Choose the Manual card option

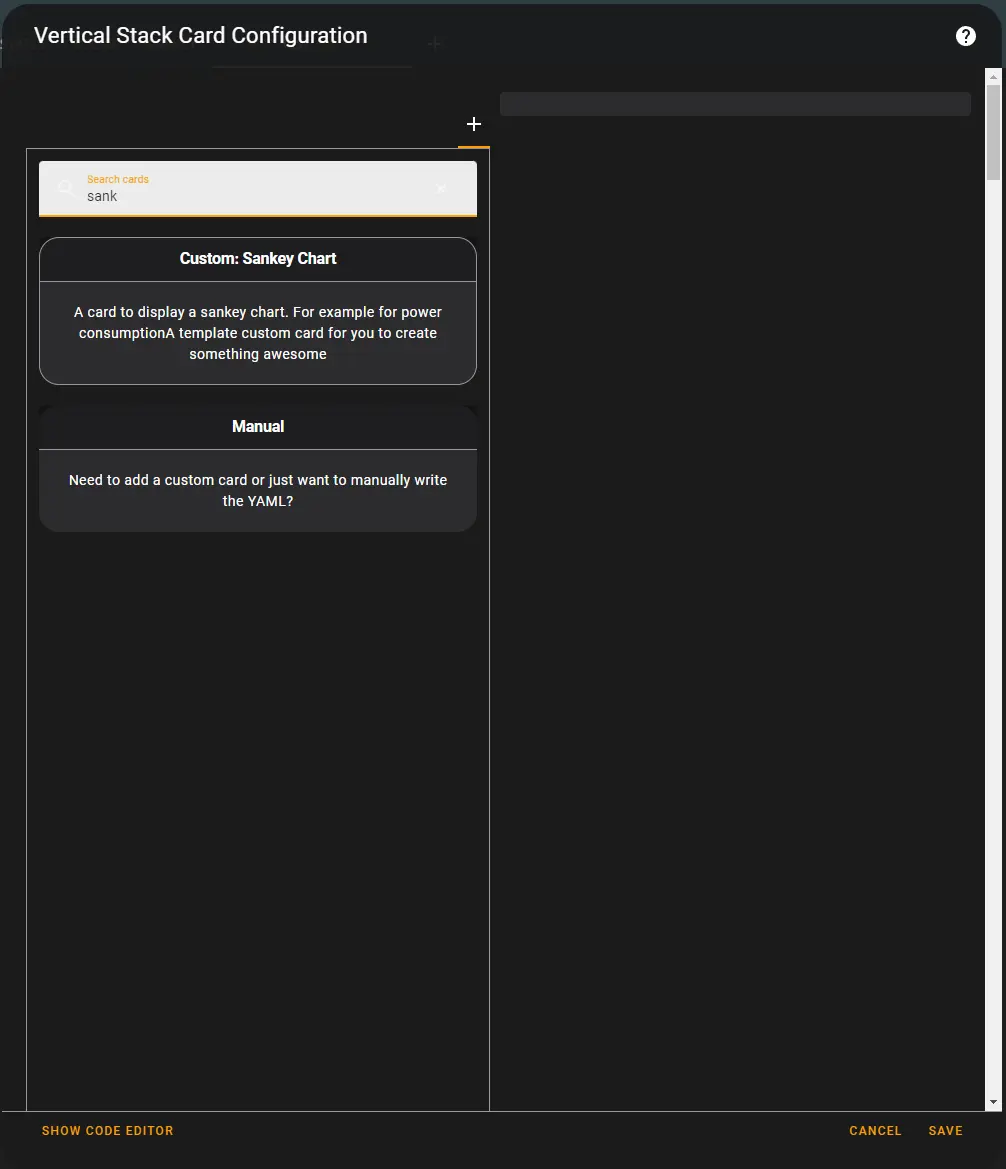[x=258, y=427]
